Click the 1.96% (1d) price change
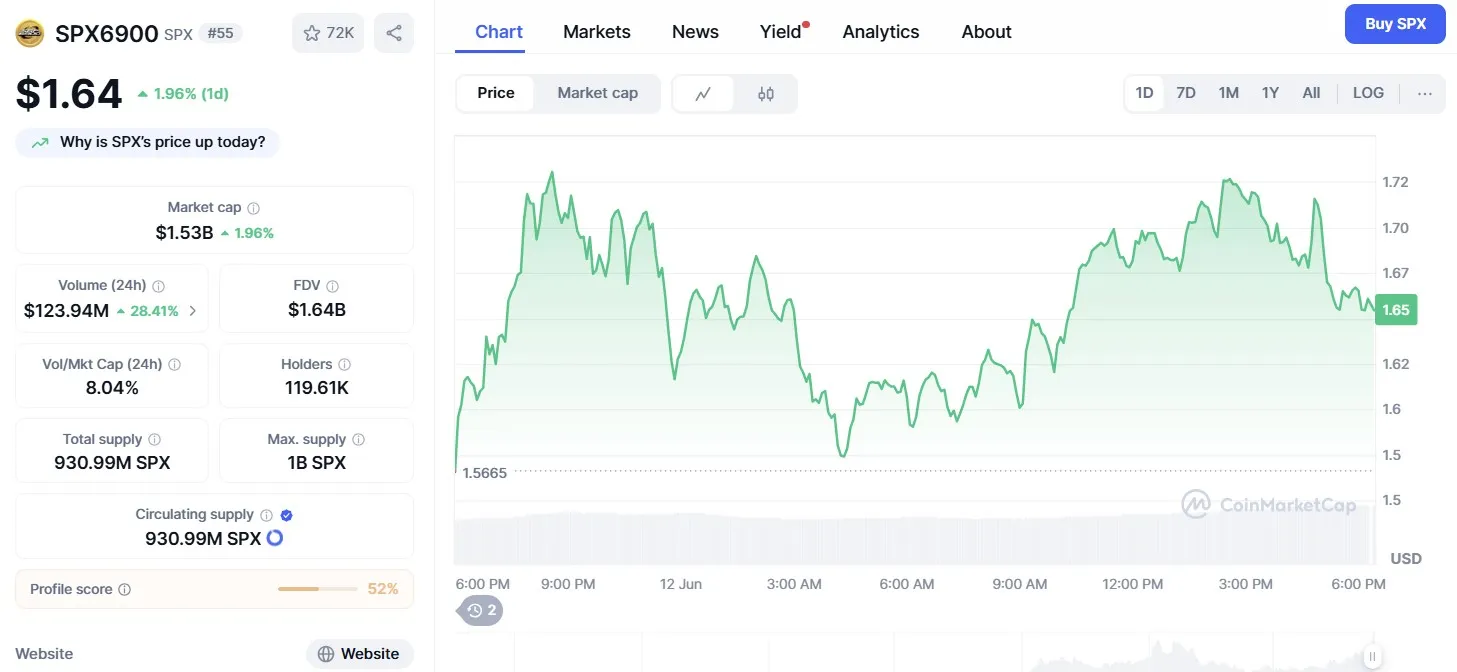 [184, 94]
